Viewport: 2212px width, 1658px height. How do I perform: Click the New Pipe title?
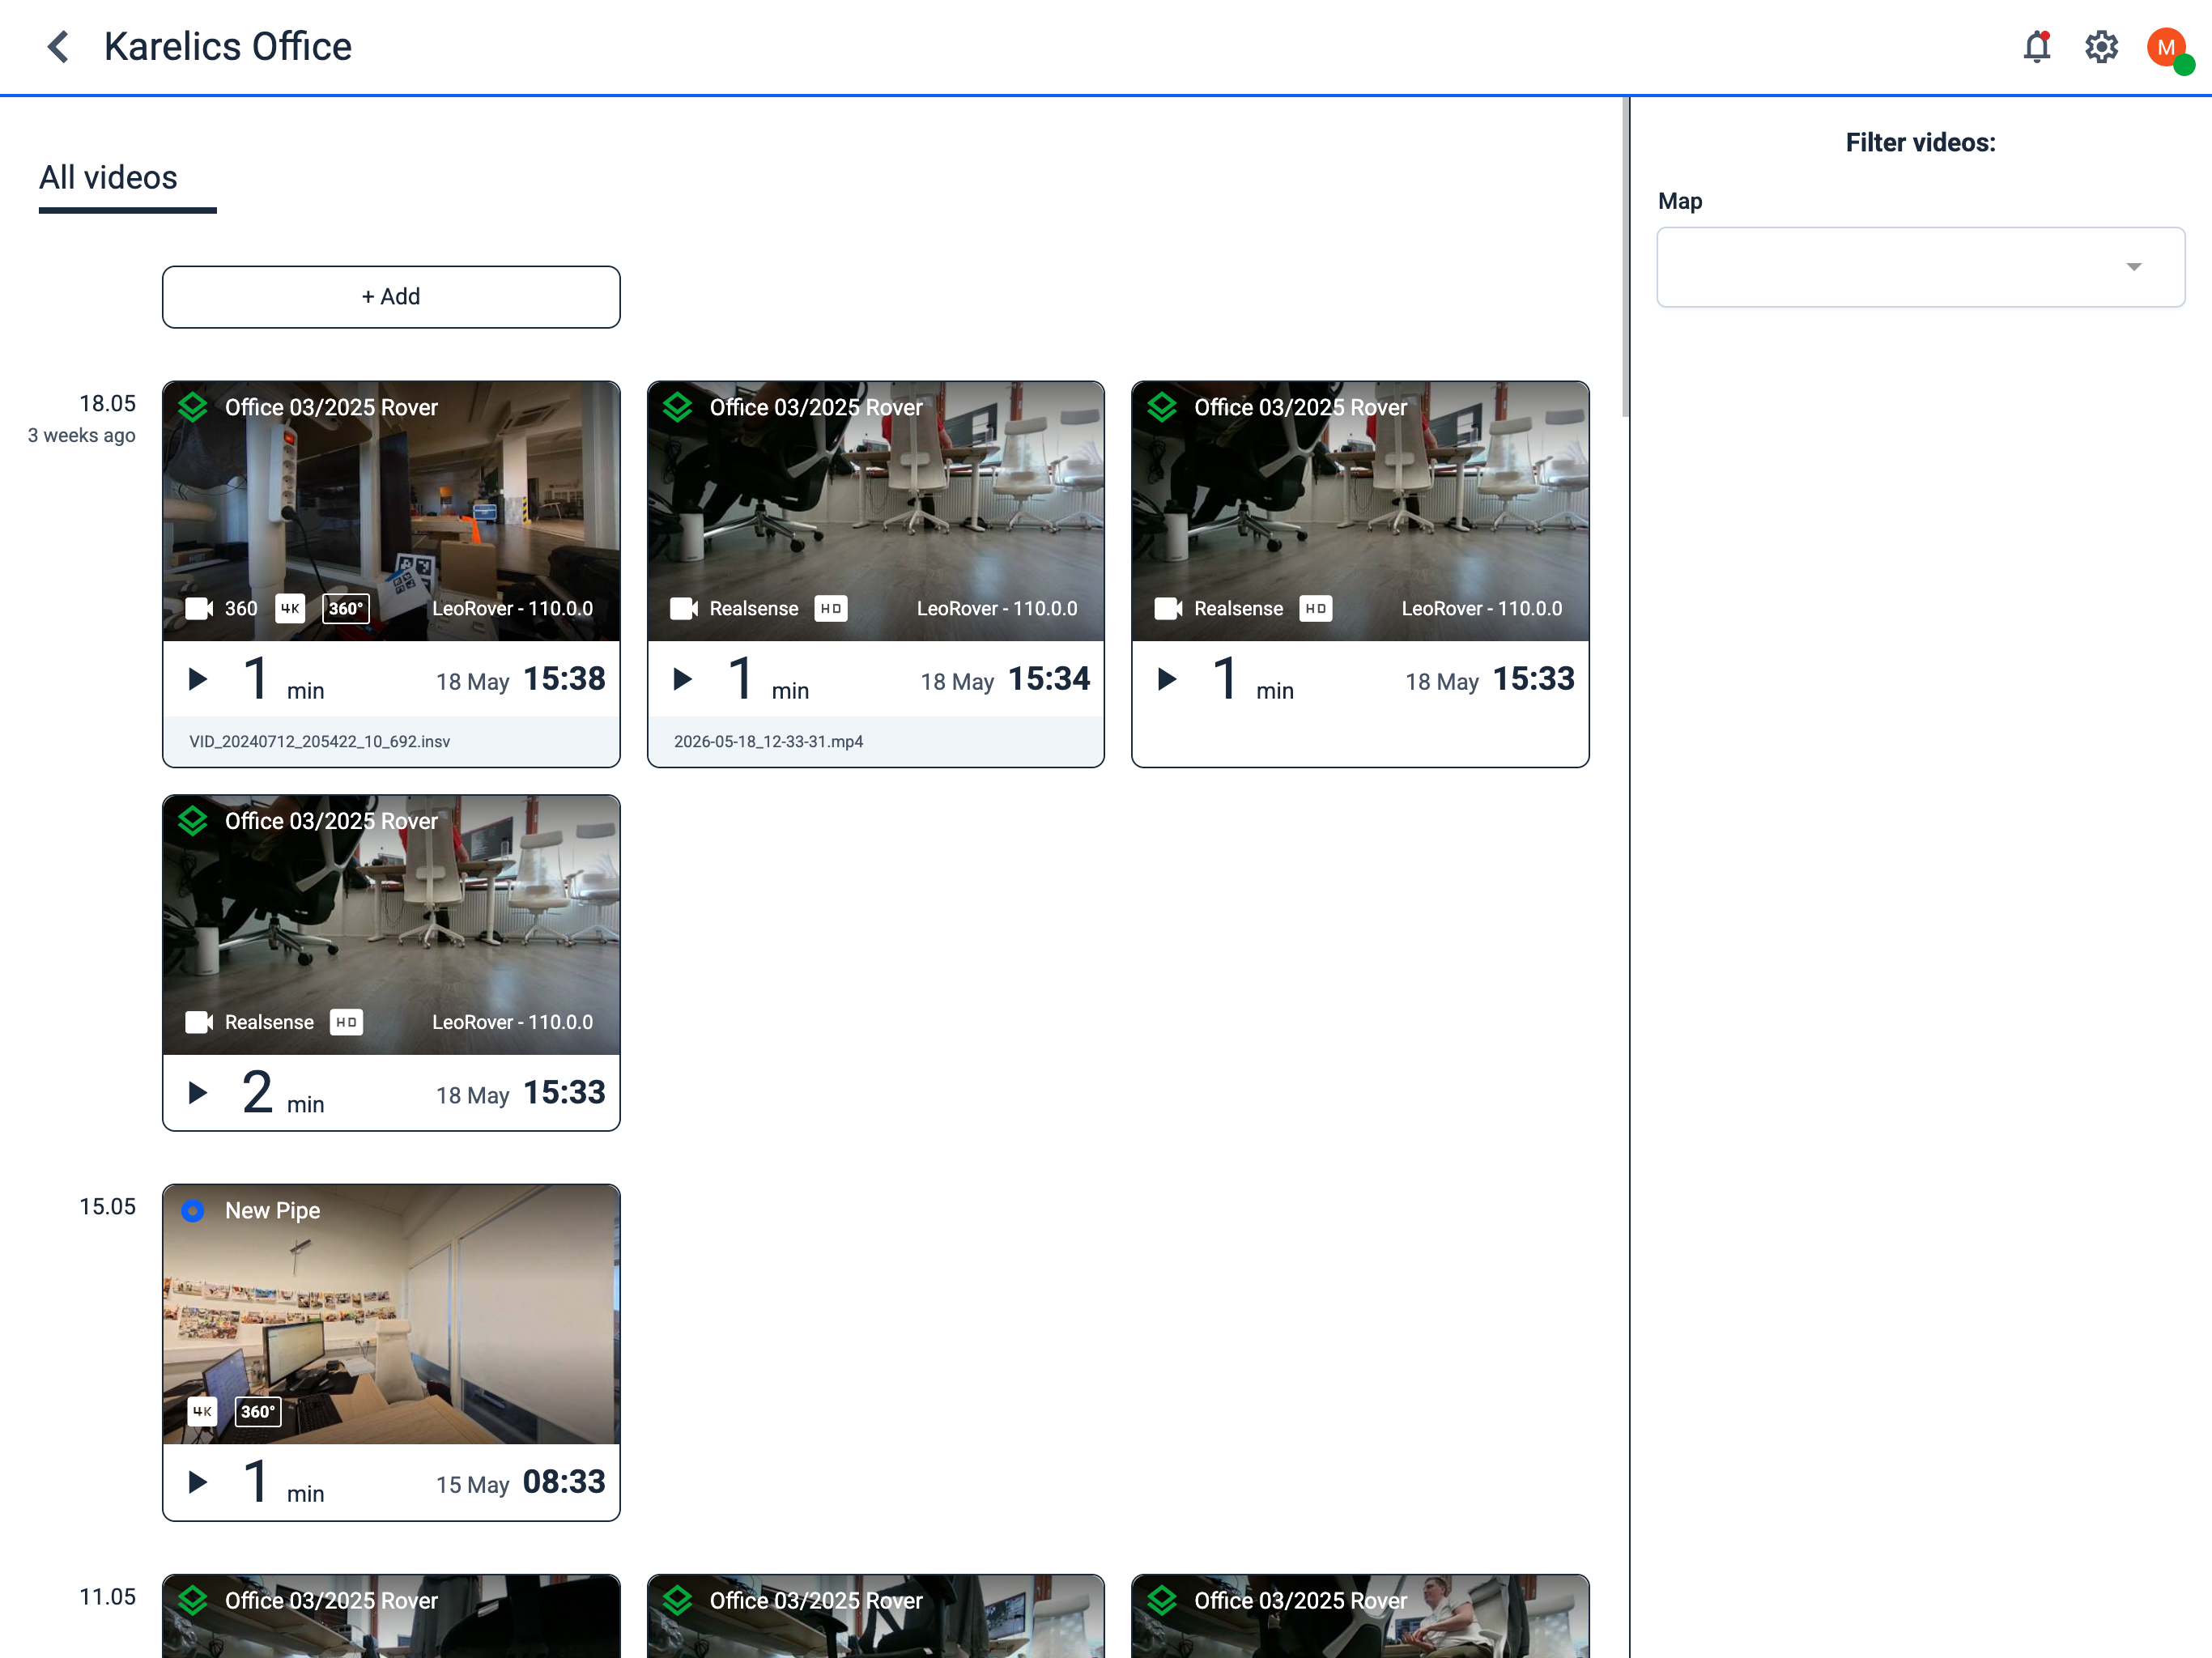[x=272, y=1211]
